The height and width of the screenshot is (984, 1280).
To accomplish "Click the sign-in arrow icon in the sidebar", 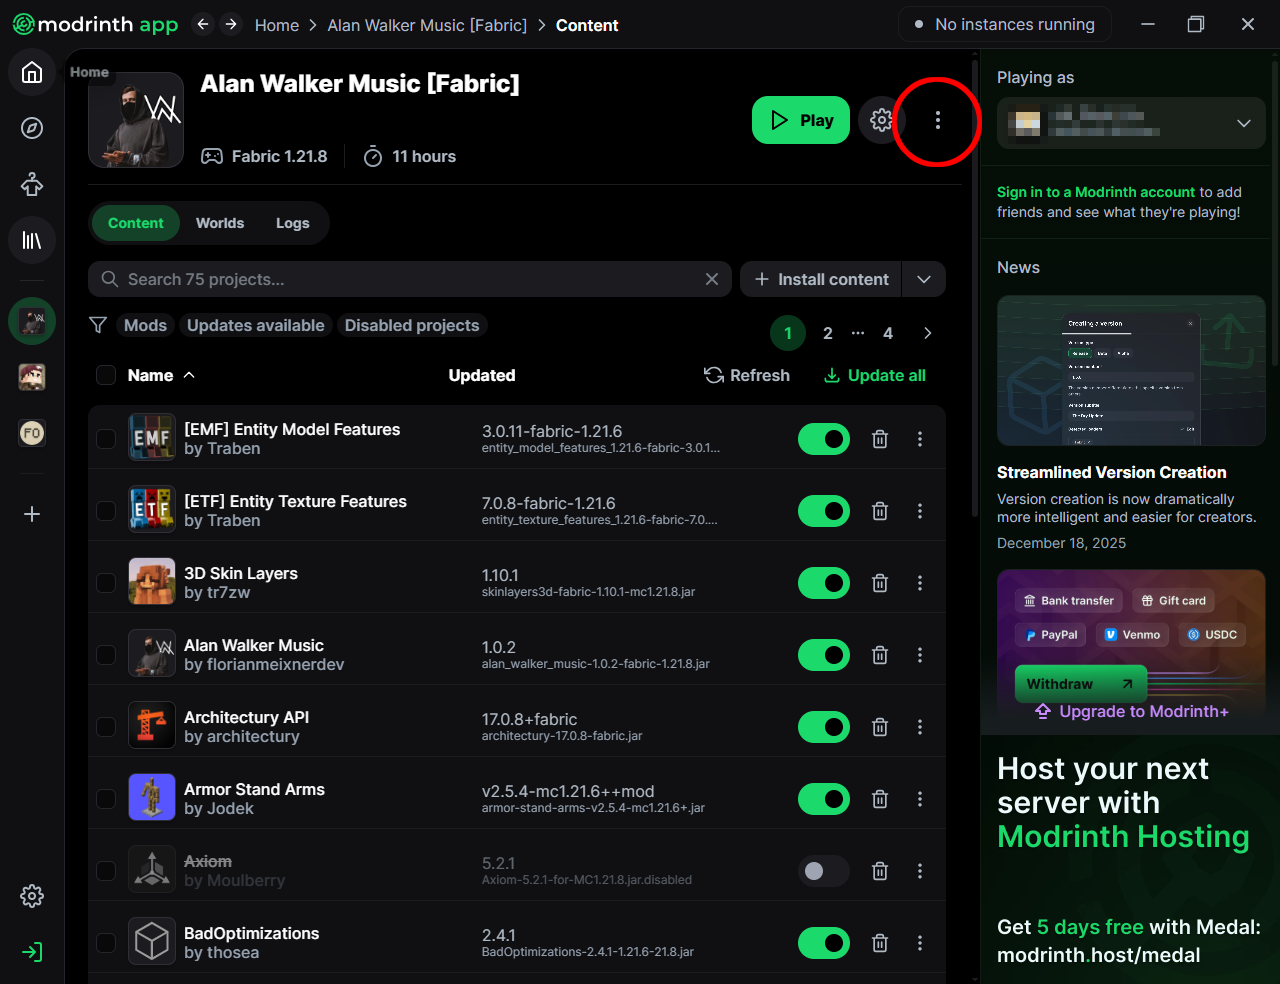I will click(32, 952).
